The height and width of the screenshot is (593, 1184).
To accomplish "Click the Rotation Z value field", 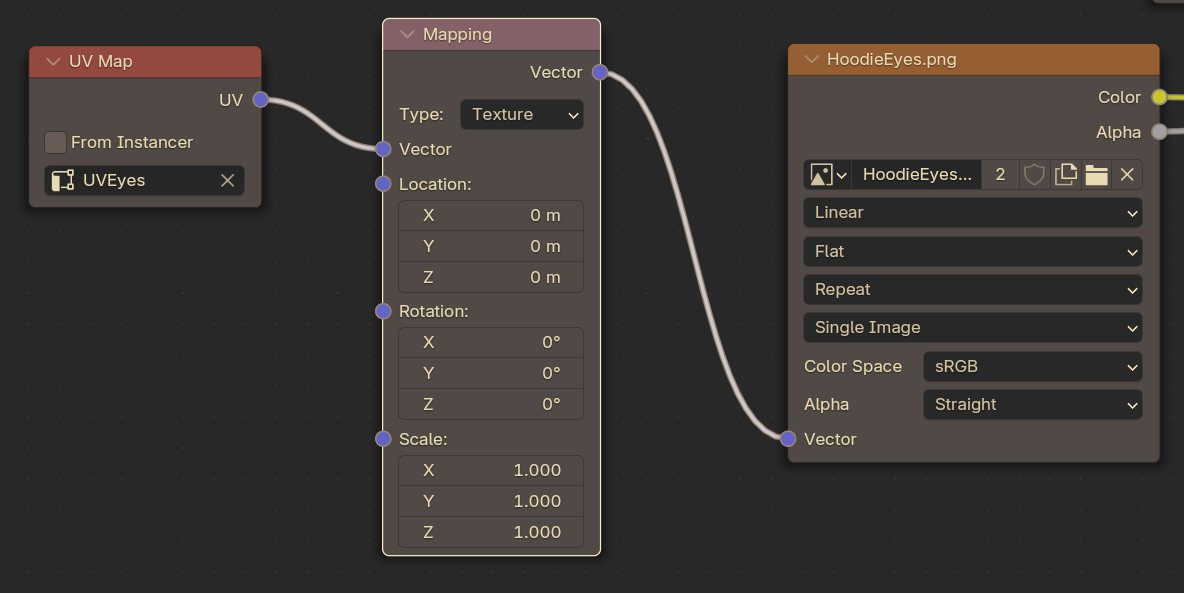I will (x=491, y=404).
